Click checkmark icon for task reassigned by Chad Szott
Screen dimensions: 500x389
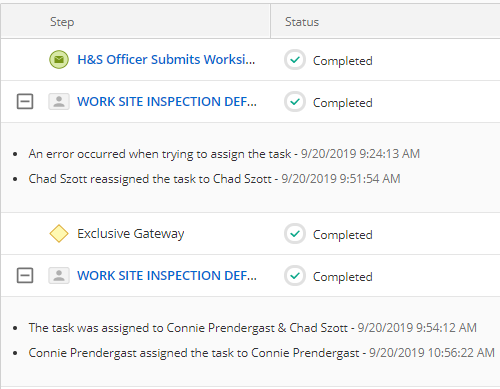(295, 102)
